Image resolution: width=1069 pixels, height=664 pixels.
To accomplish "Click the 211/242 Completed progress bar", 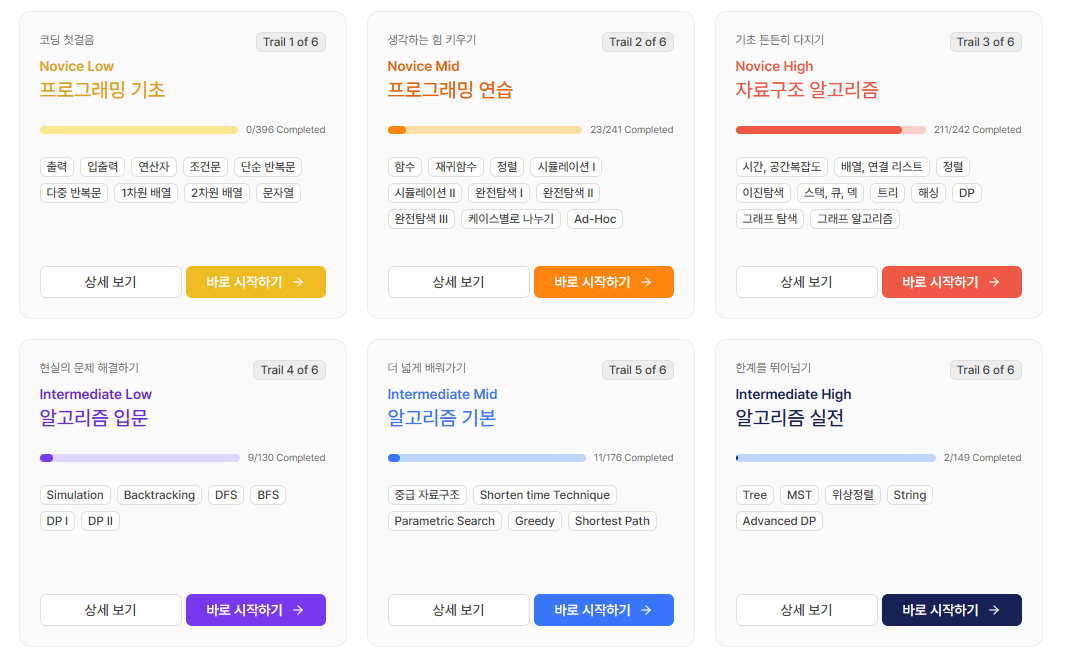I will click(x=828, y=129).
